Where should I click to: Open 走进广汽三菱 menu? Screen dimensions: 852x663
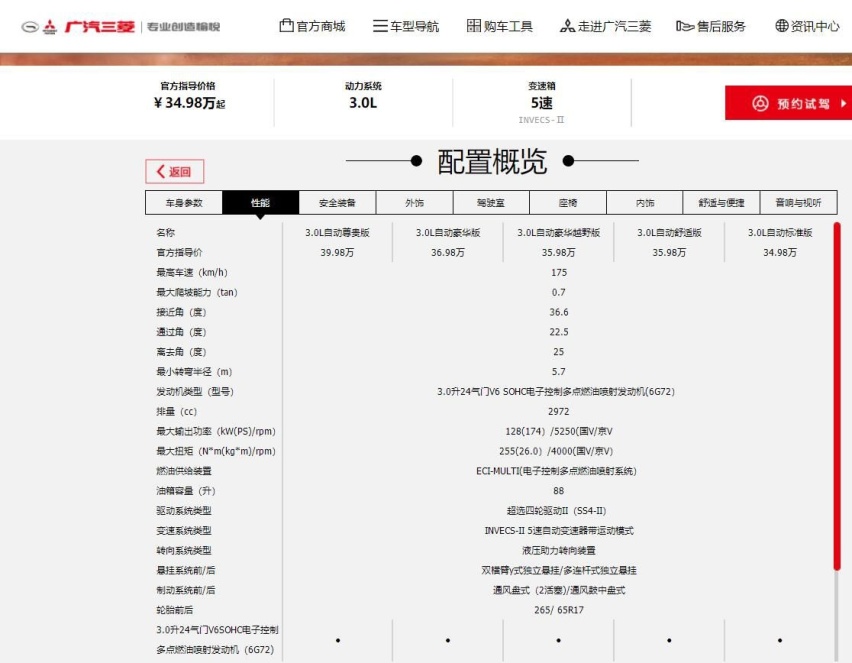click(x=605, y=26)
